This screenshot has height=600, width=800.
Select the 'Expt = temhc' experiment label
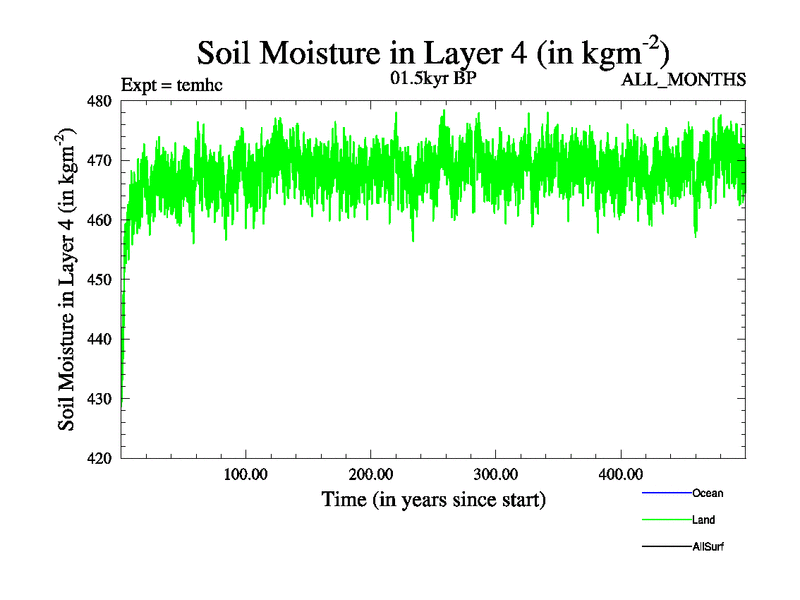pyautogui.click(x=171, y=84)
